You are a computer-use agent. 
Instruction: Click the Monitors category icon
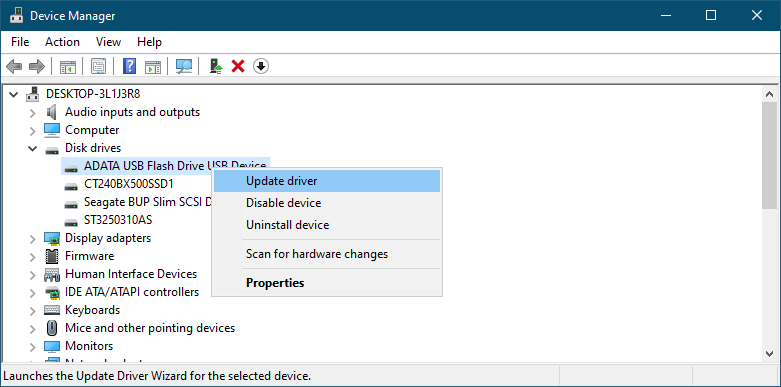click(52, 346)
